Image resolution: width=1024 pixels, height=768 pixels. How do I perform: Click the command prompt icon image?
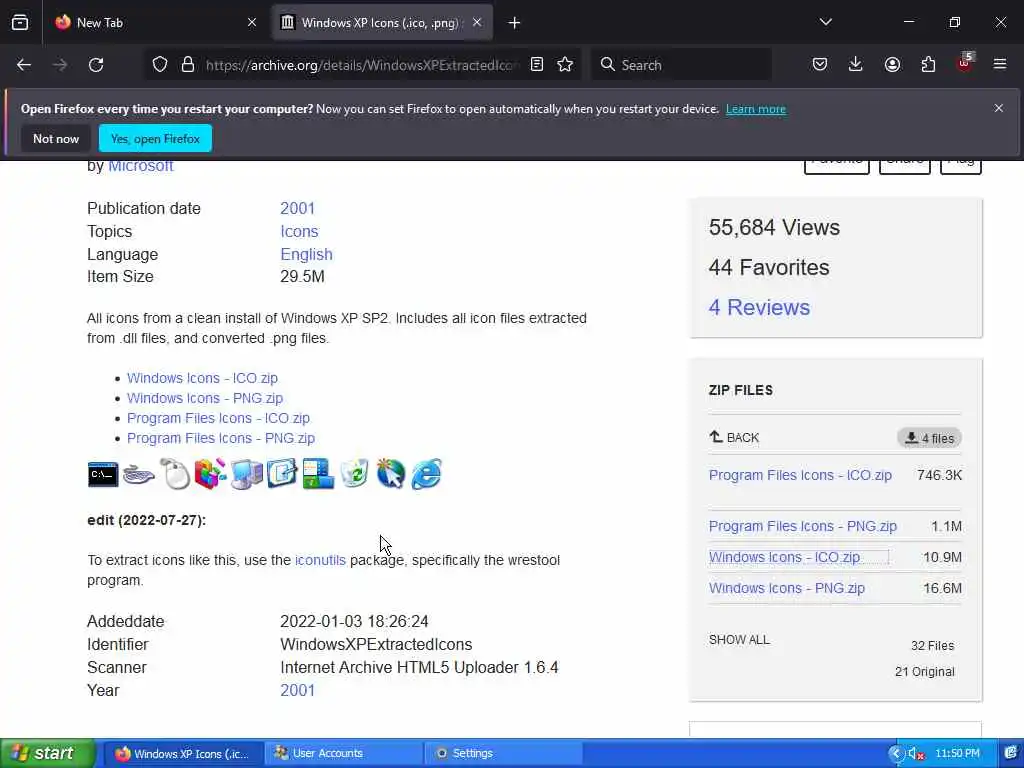(x=103, y=474)
